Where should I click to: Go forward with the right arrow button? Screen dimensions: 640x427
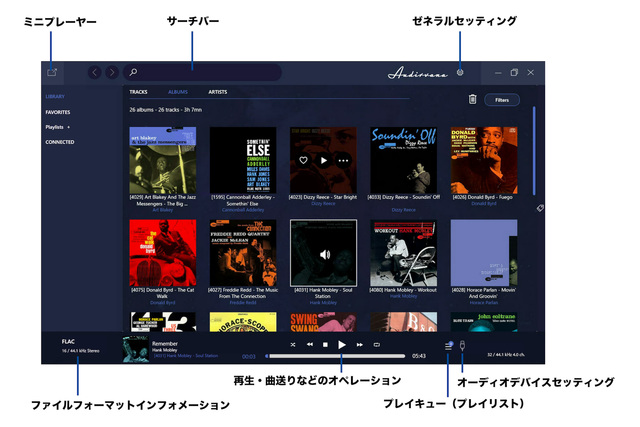[112, 73]
